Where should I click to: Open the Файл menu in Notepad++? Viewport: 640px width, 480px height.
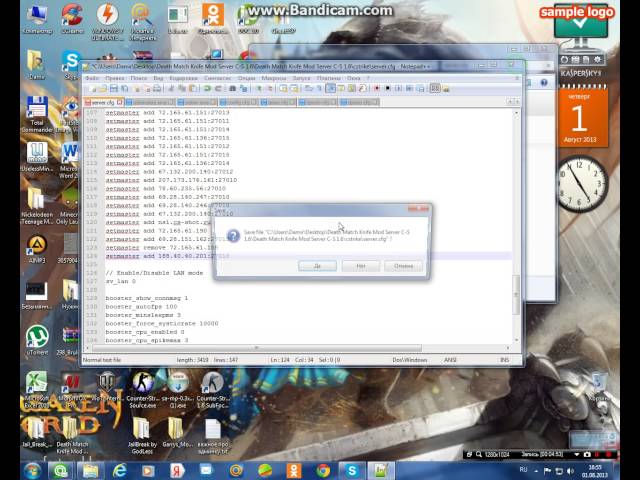(92, 78)
